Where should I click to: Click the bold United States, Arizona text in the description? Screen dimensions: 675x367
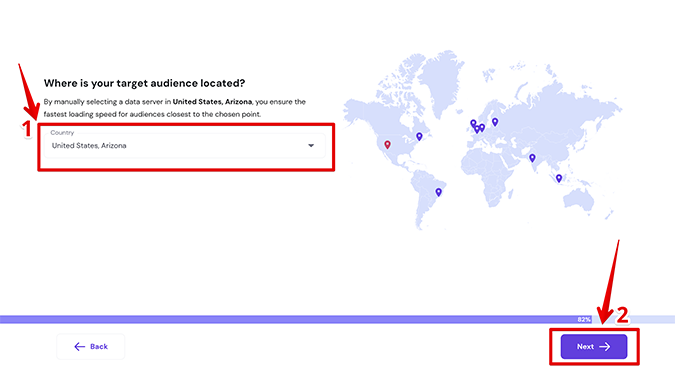[212, 102]
